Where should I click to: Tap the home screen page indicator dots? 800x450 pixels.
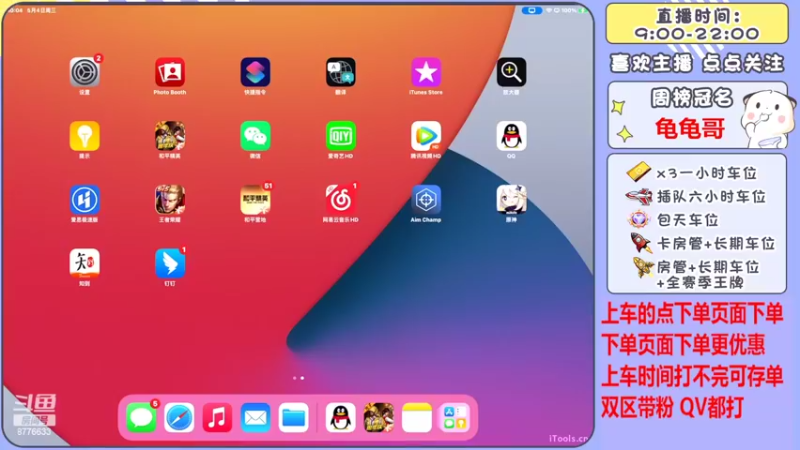click(x=298, y=378)
